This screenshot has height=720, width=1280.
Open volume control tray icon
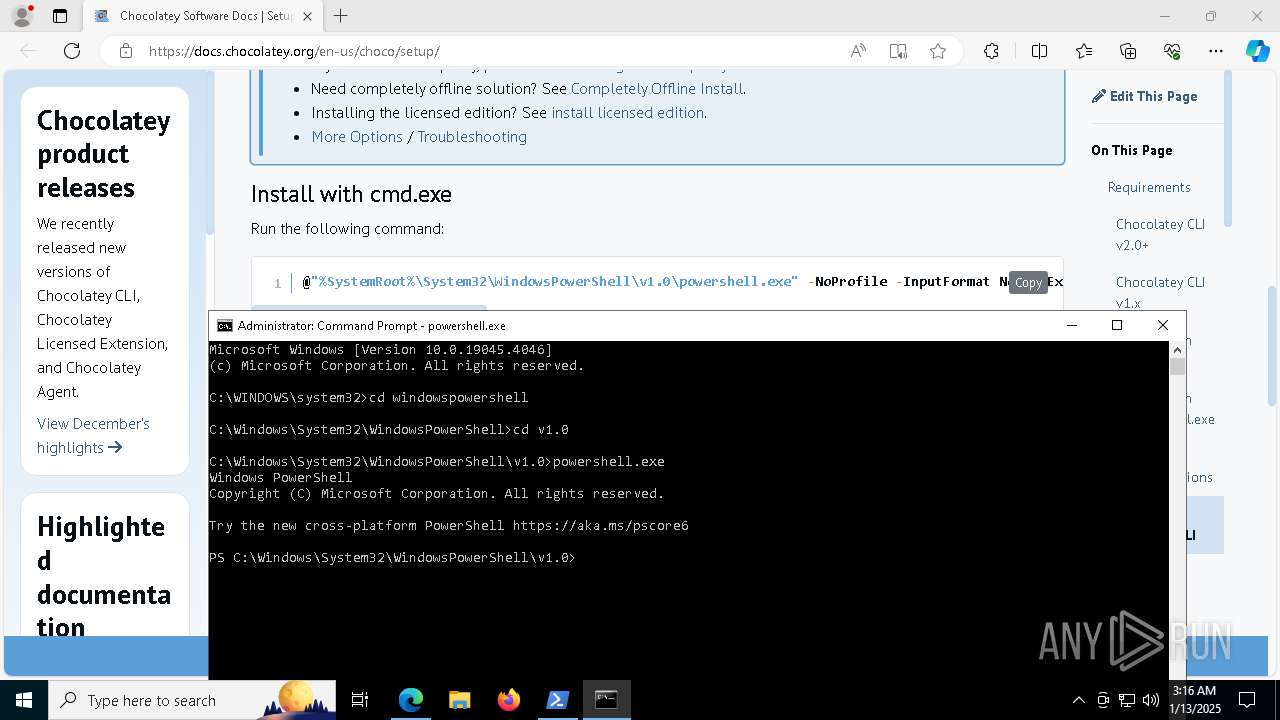pos(1151,700)
